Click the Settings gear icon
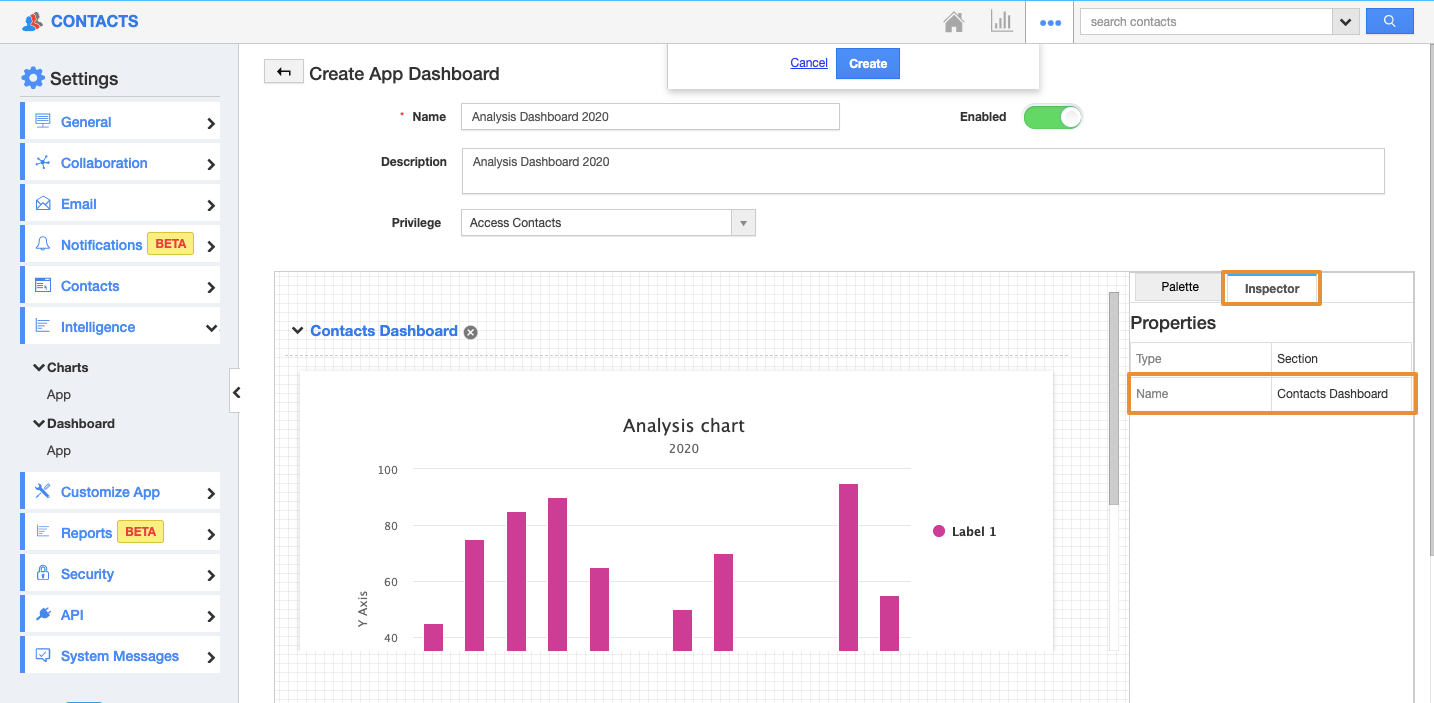Screen dimensions: 1434x703 [33, 78]
